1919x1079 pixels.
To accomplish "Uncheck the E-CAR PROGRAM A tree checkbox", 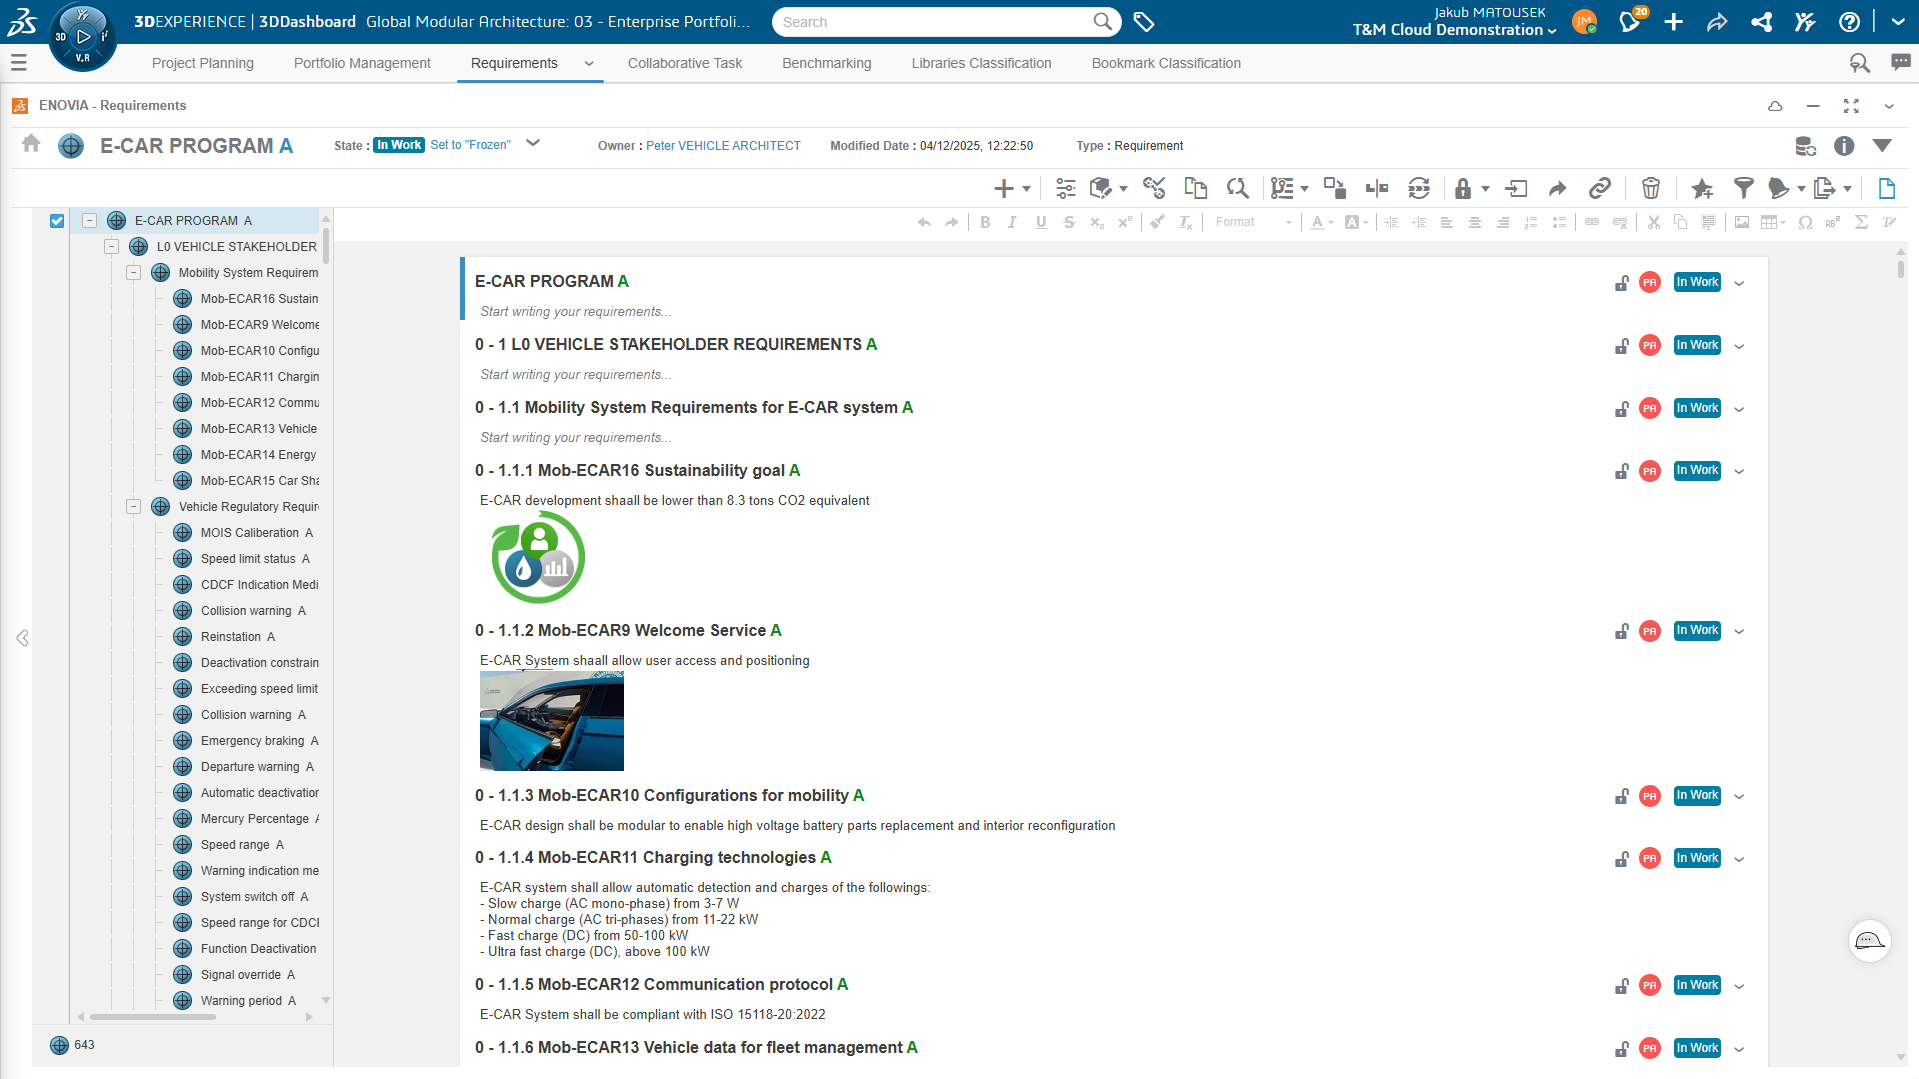I will (x=57, y=221).
